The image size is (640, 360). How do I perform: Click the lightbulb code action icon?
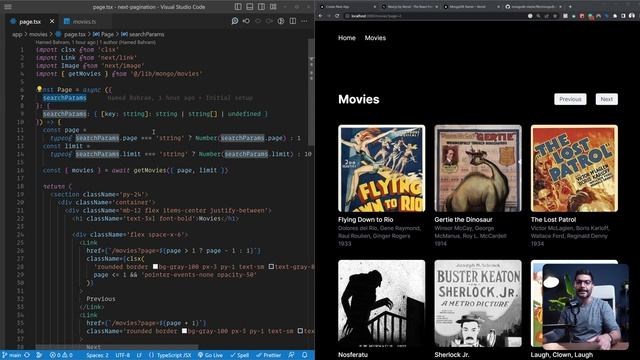tap(39, 89)
